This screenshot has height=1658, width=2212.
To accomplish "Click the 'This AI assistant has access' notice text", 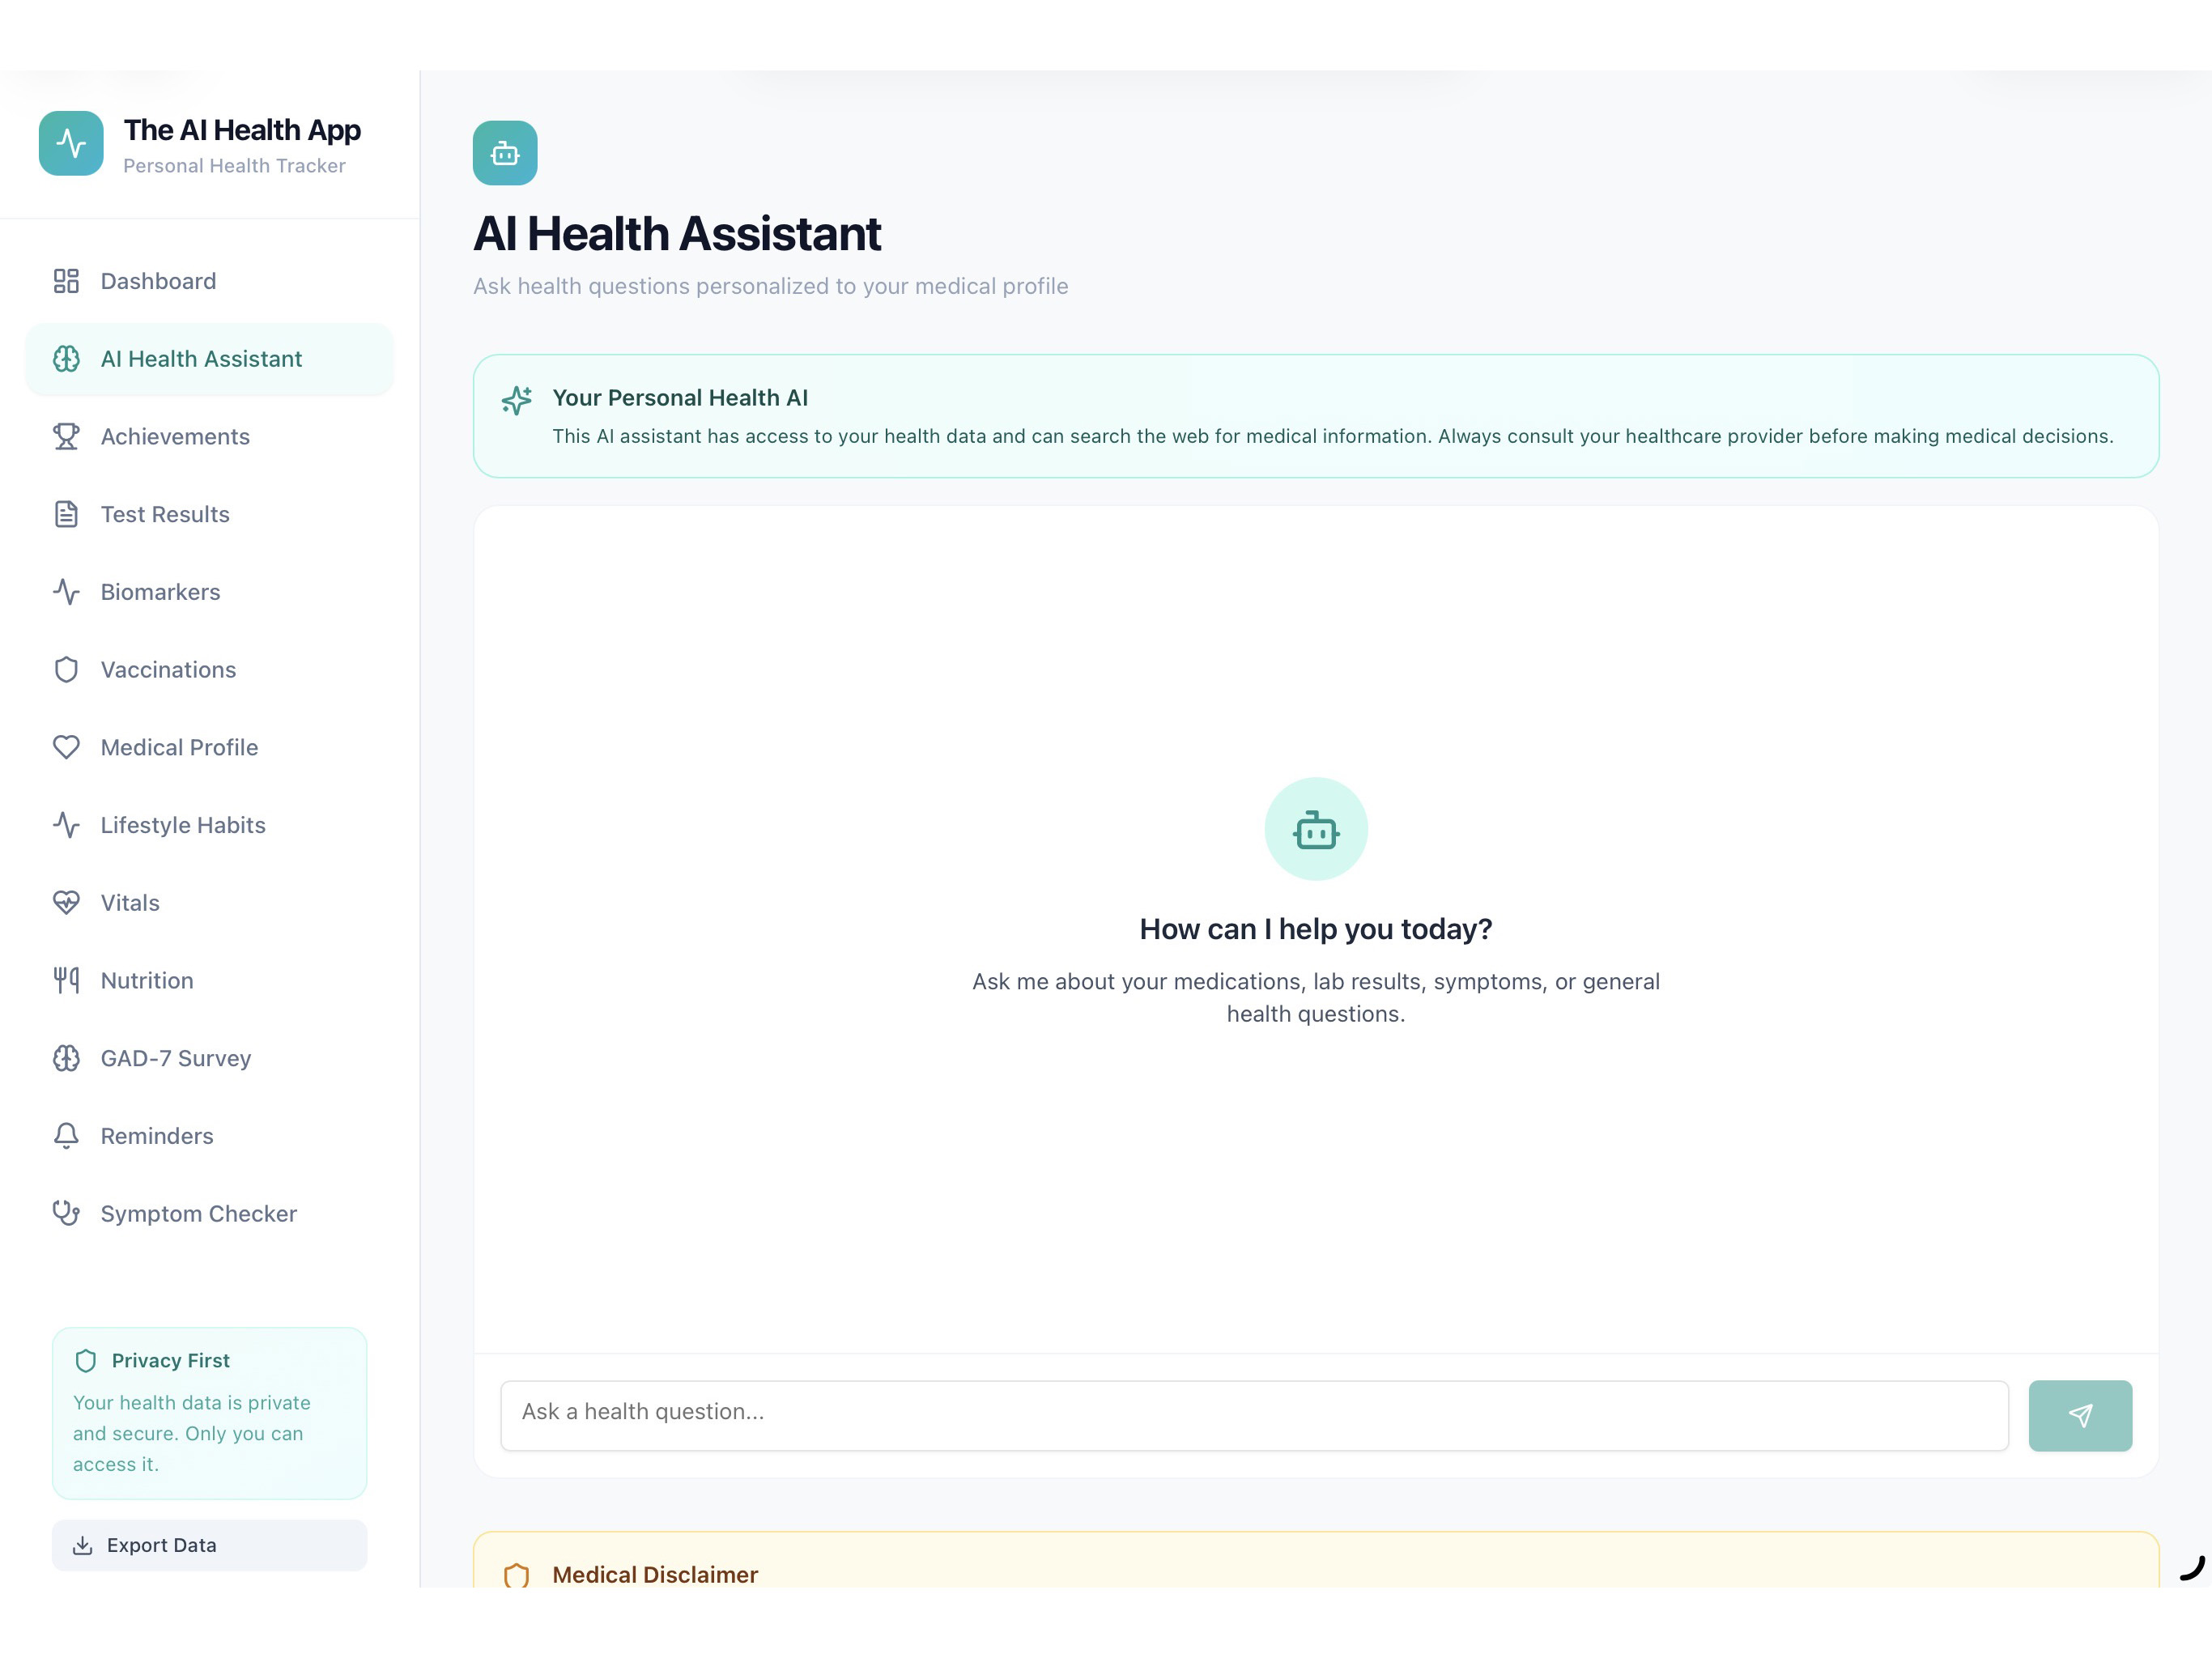I will point(1333,436).
